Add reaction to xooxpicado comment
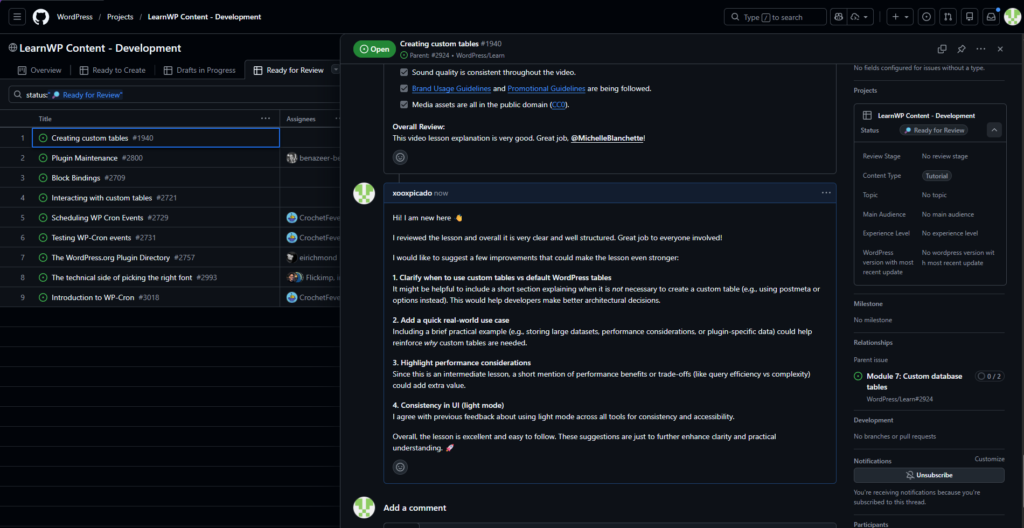Image resolution: width=1024 pixels, height=528 pixels. pyautogui.click(x=400, y=467)
